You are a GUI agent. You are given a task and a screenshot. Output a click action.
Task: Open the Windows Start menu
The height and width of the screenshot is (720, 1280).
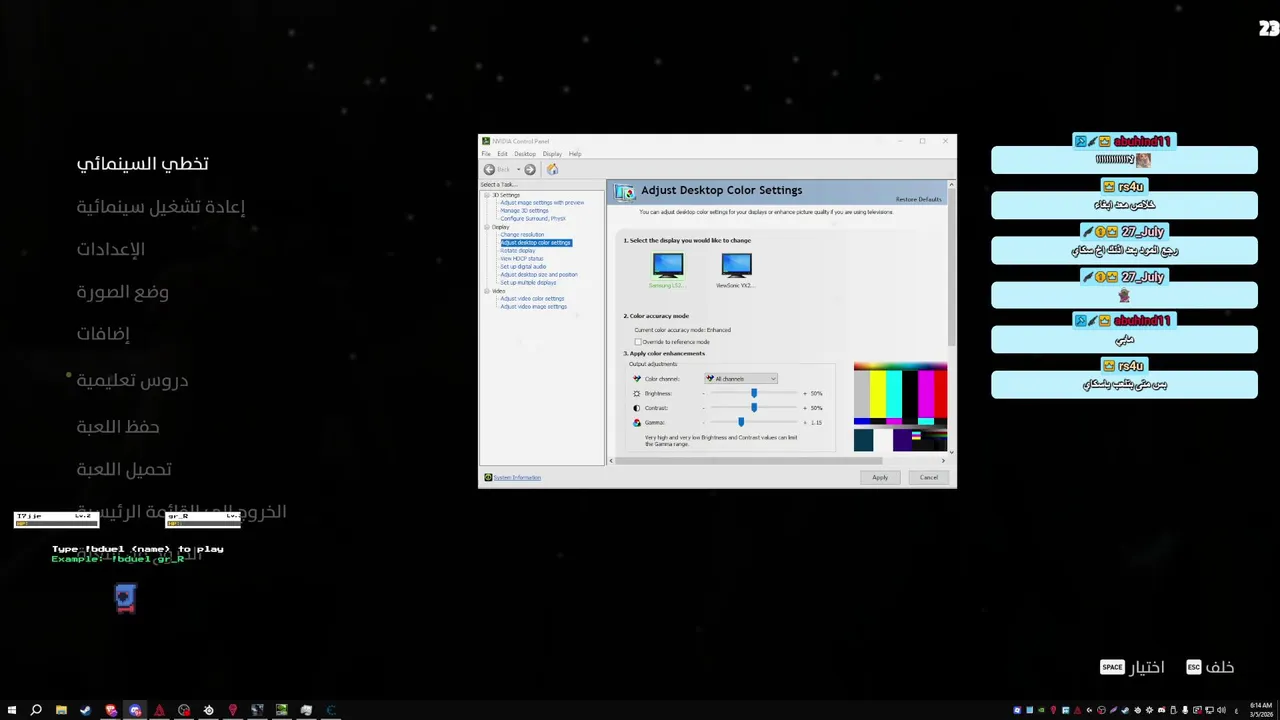(x=12, y=710)
